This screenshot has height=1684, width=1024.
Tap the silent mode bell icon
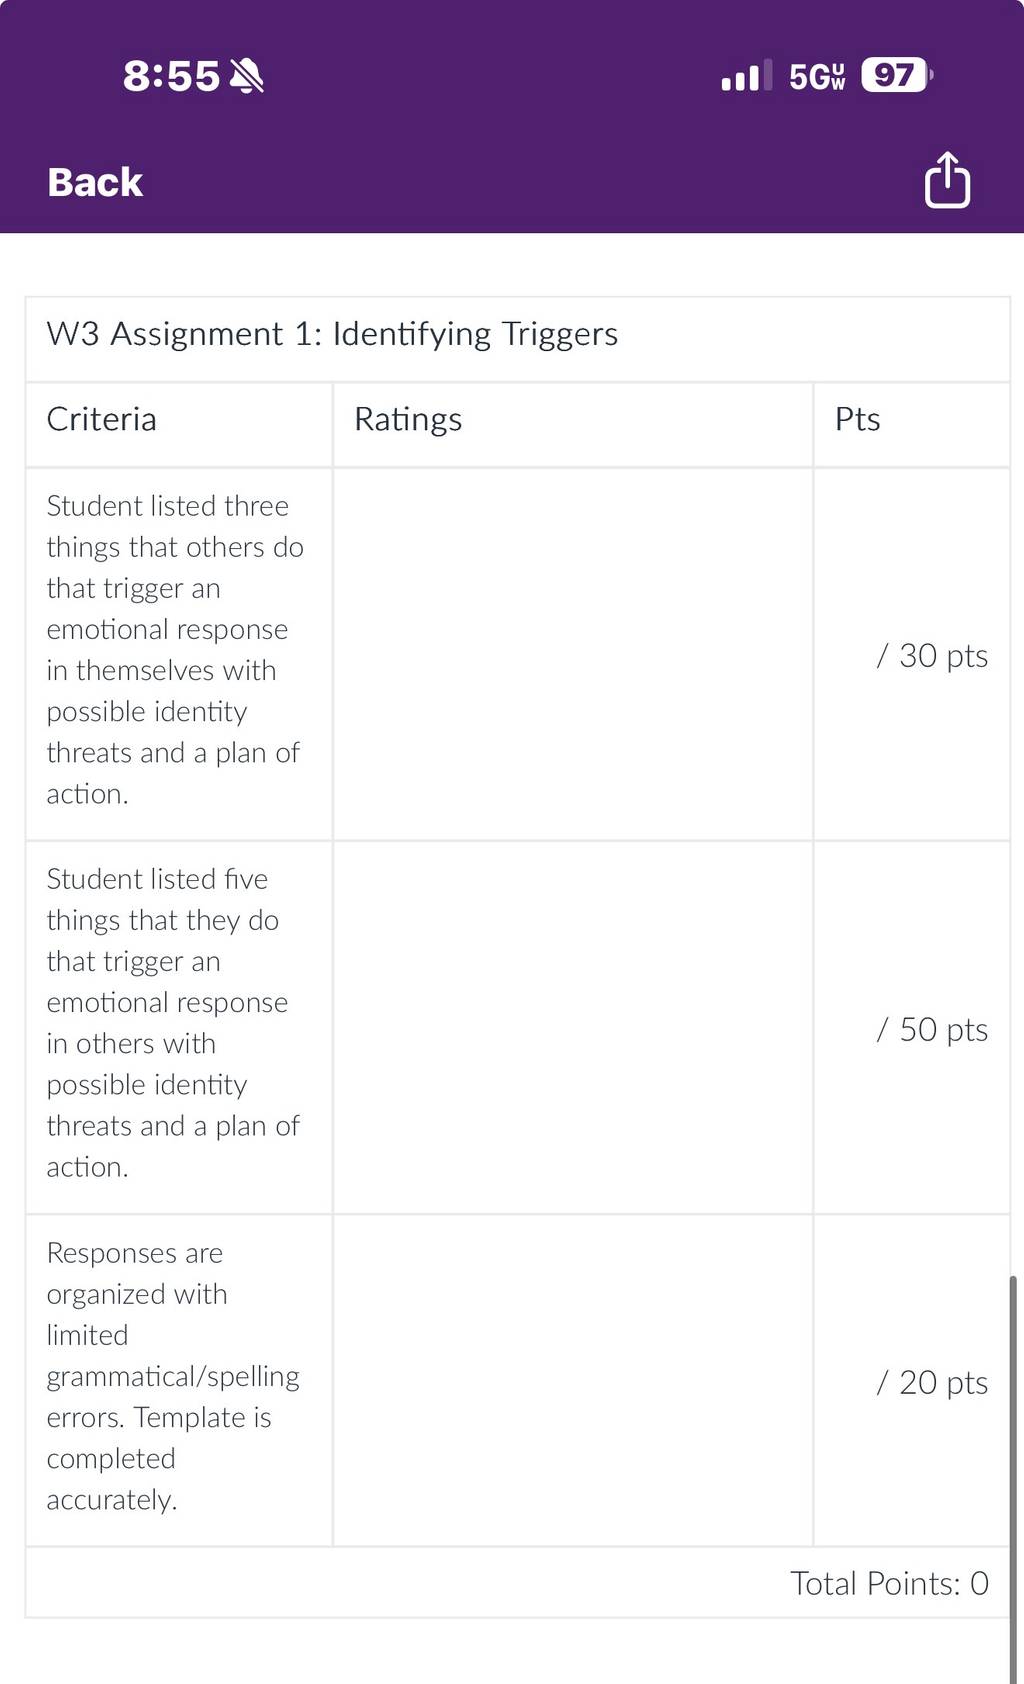click(246, 76)
